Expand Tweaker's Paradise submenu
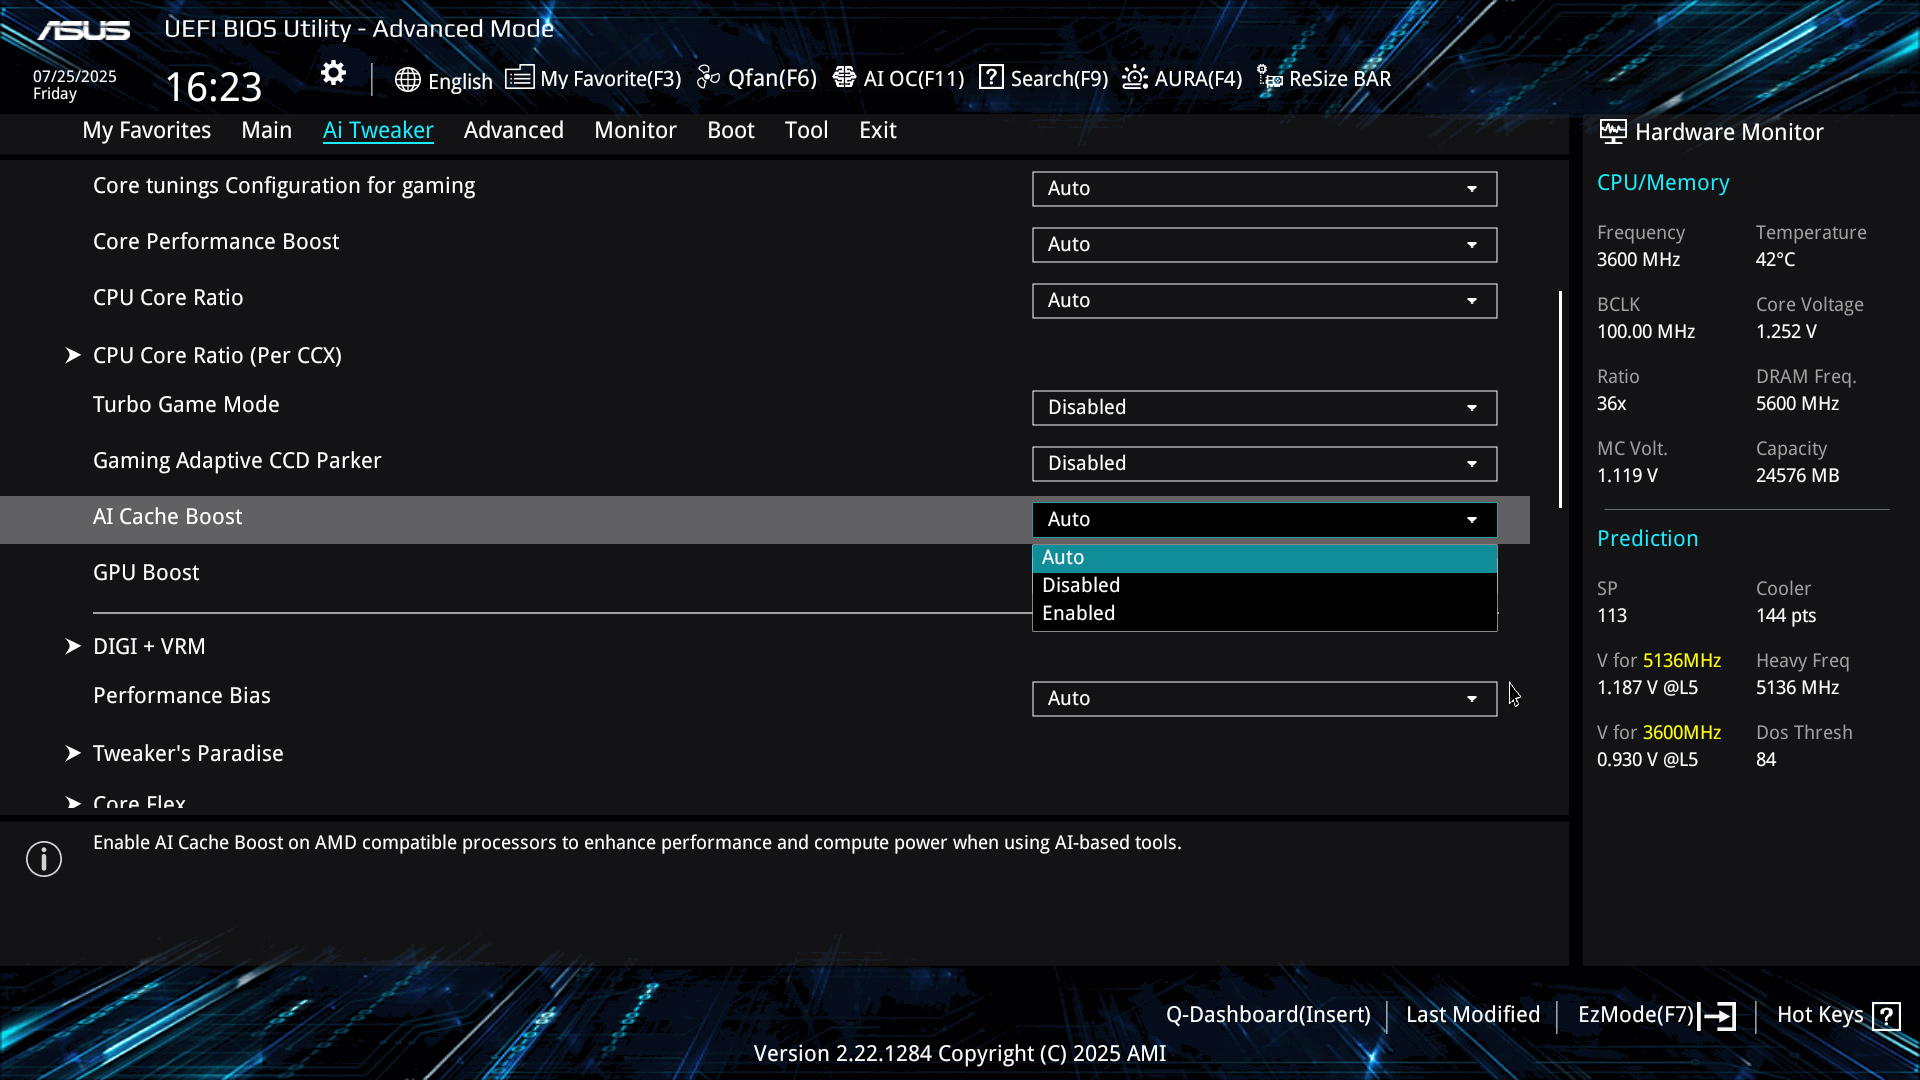1920x1080 pixels. tap(188, 753)
